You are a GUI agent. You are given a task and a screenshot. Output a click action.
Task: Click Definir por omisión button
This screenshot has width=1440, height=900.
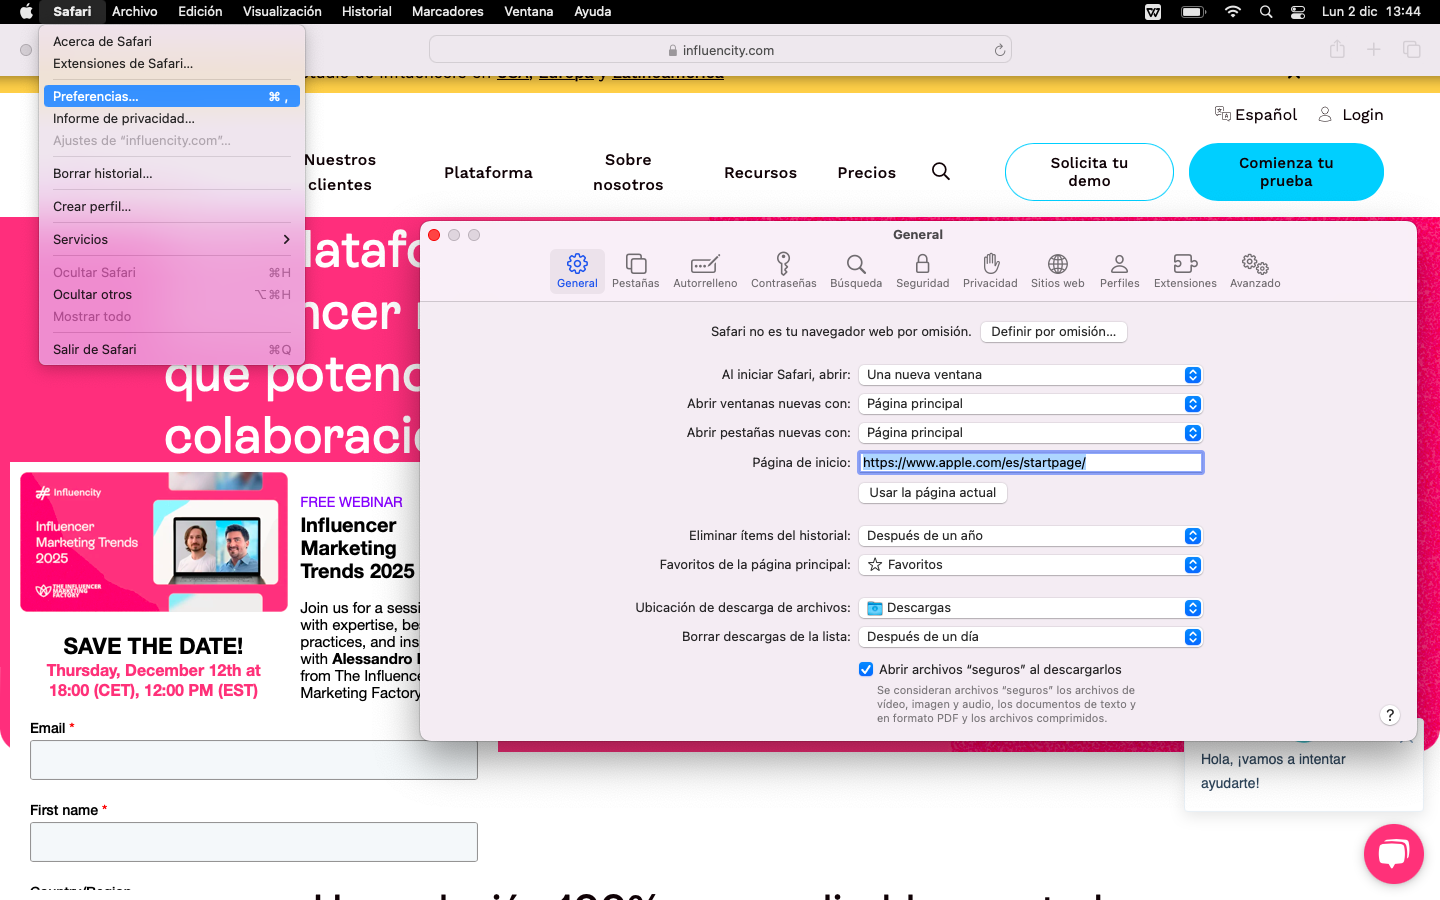[x=1054, y=332]
